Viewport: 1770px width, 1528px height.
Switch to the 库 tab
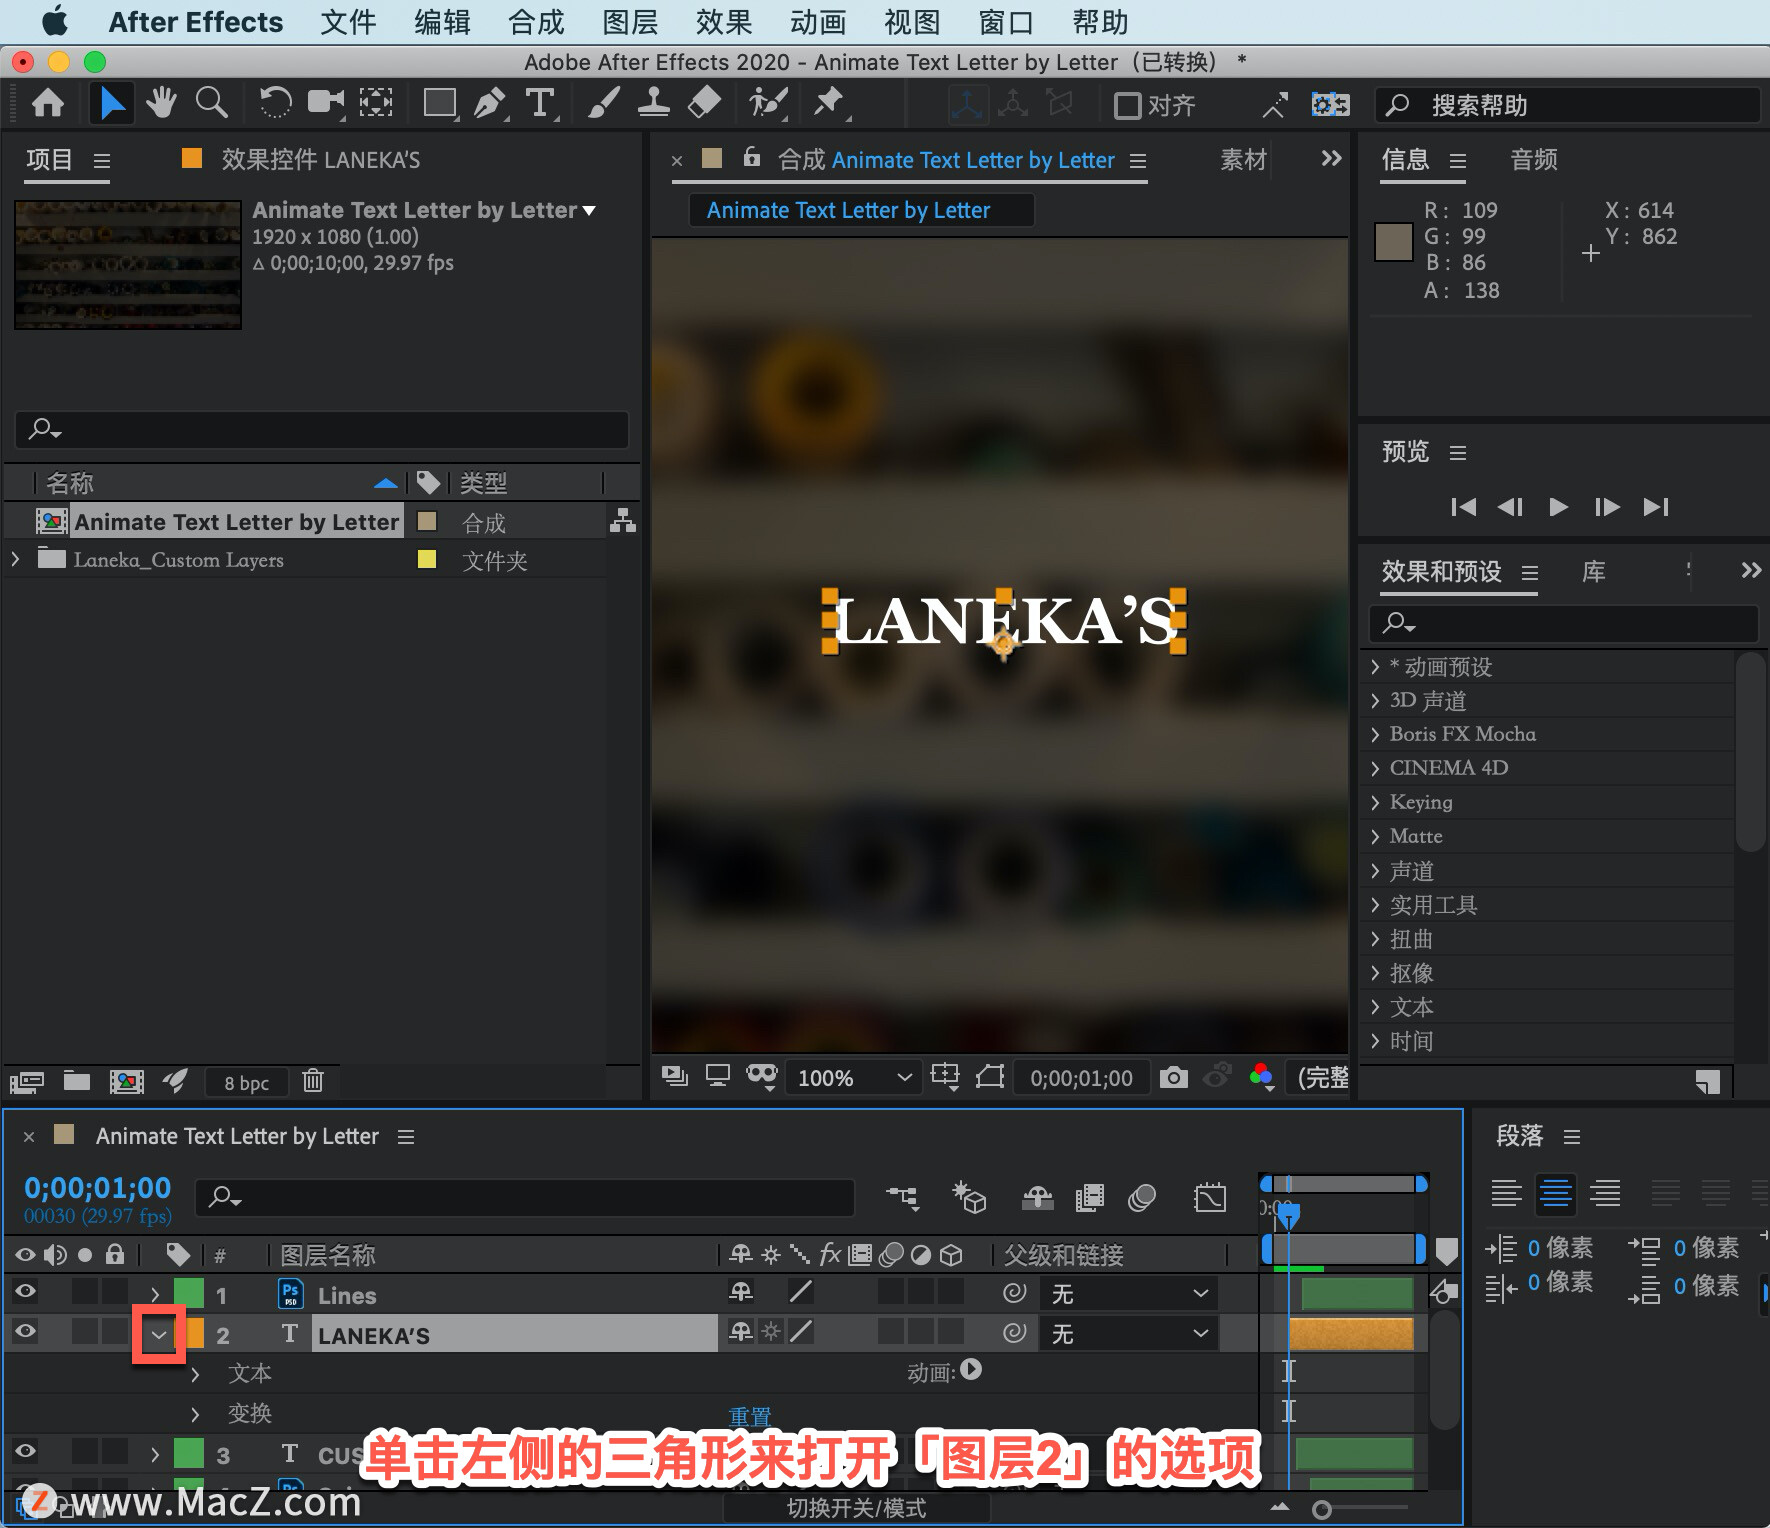(x=1594, y=572)
